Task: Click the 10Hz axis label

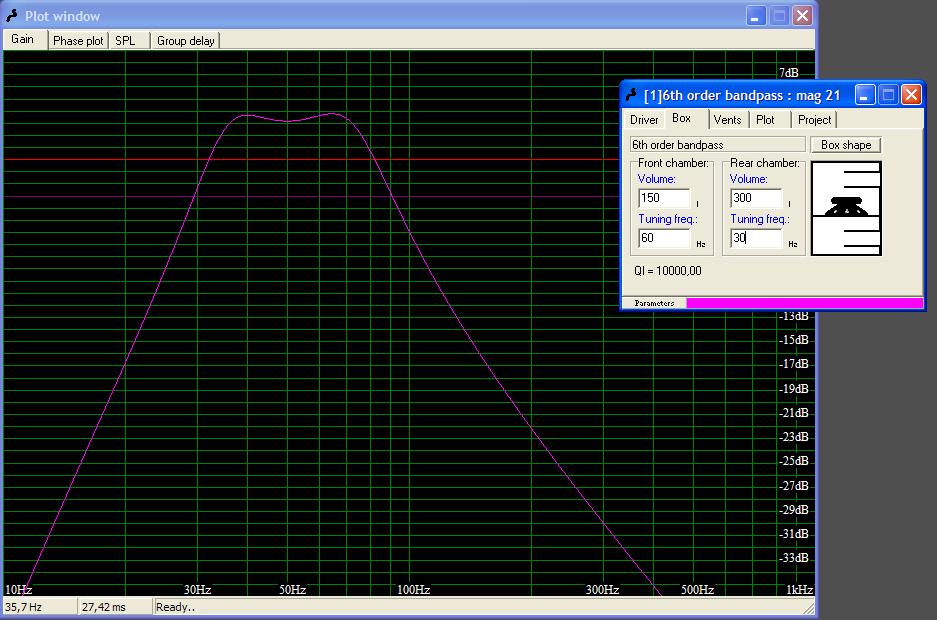Action: [19, 590]
